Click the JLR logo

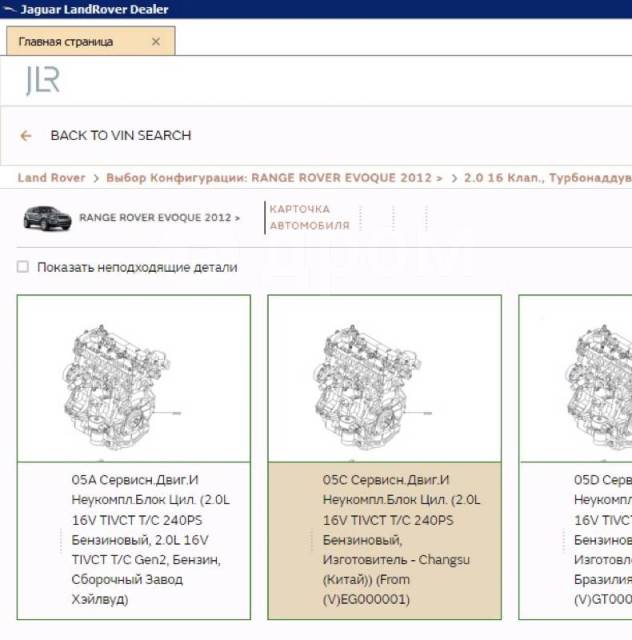point(43,81)
